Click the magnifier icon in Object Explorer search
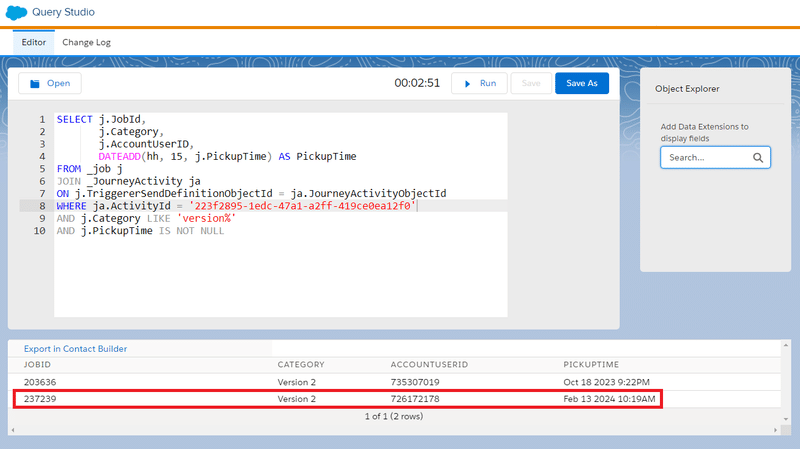The height and width of the screenshot is (449, 800). click(758, 158)
